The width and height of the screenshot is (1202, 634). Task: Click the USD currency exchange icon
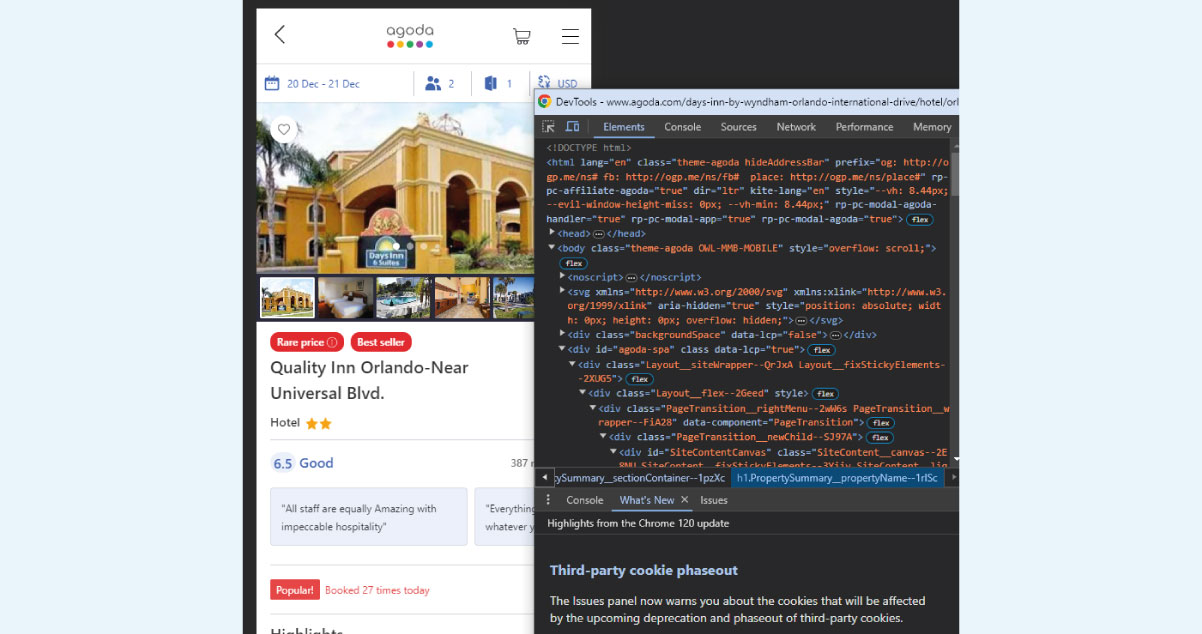point(545,83)
